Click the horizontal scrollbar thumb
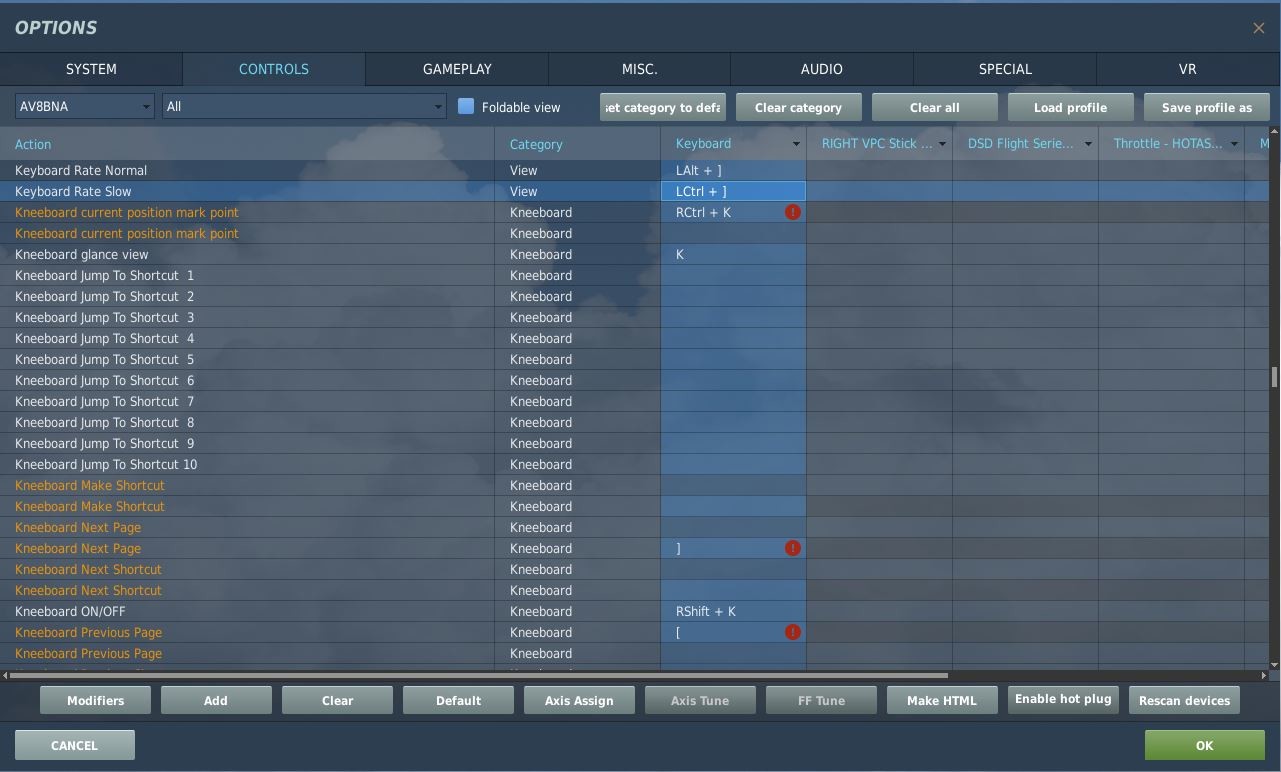The height and width of the screenshot is (772, 1281). click(478, 675)
